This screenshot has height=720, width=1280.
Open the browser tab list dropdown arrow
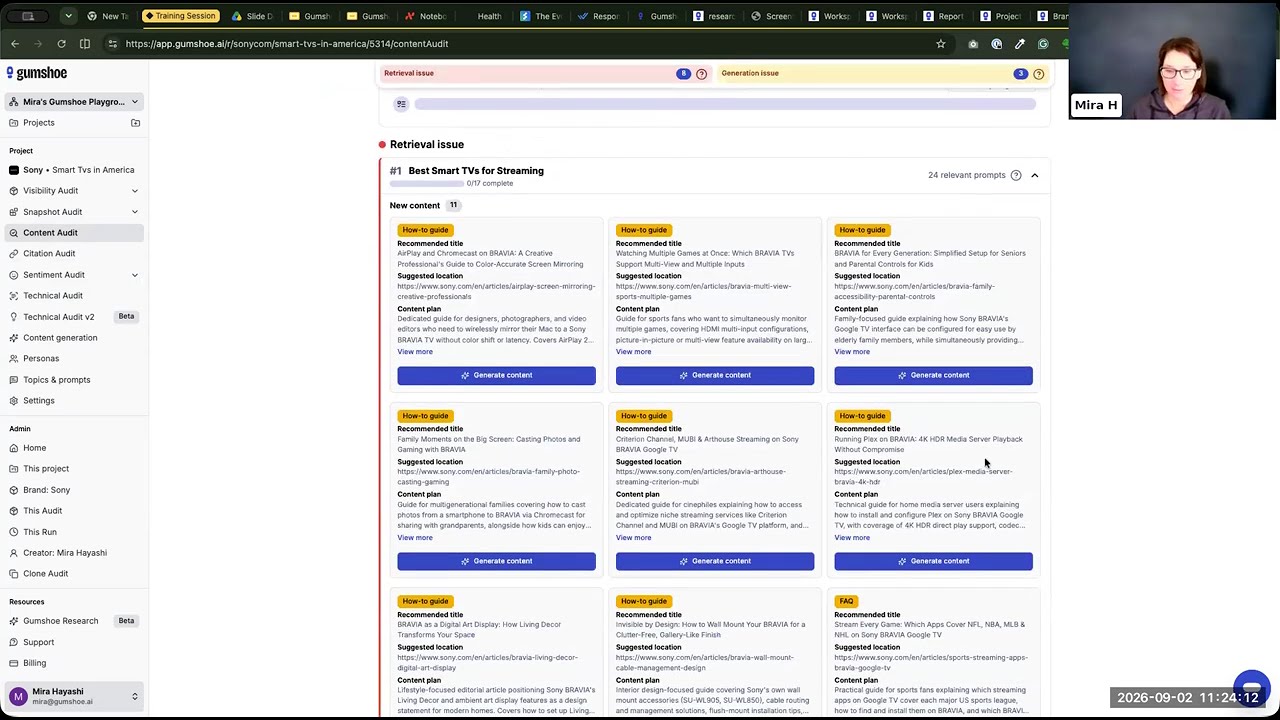68,16
